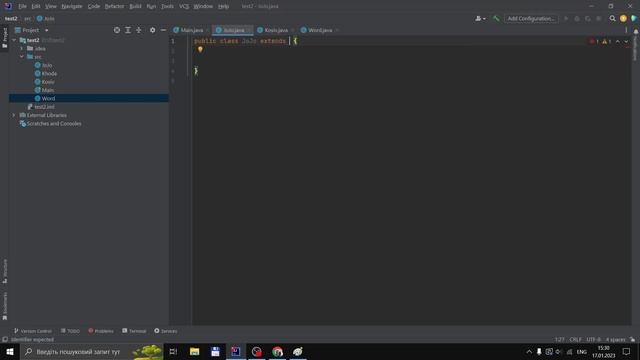Click the Windows Start button
Image resolution: width=640 pixels, height=360 pixels.
[10, 351]
